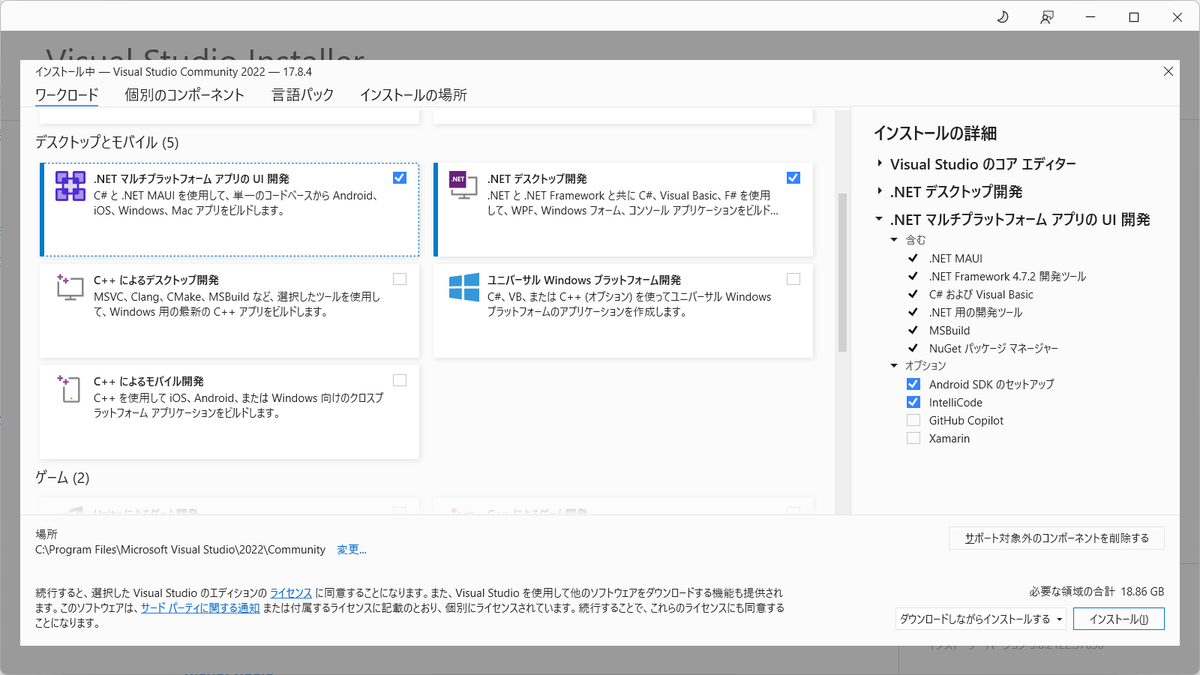1200x675 pixels.
Task: Click the install path C:\Program Files text
Action: [180, 550]
